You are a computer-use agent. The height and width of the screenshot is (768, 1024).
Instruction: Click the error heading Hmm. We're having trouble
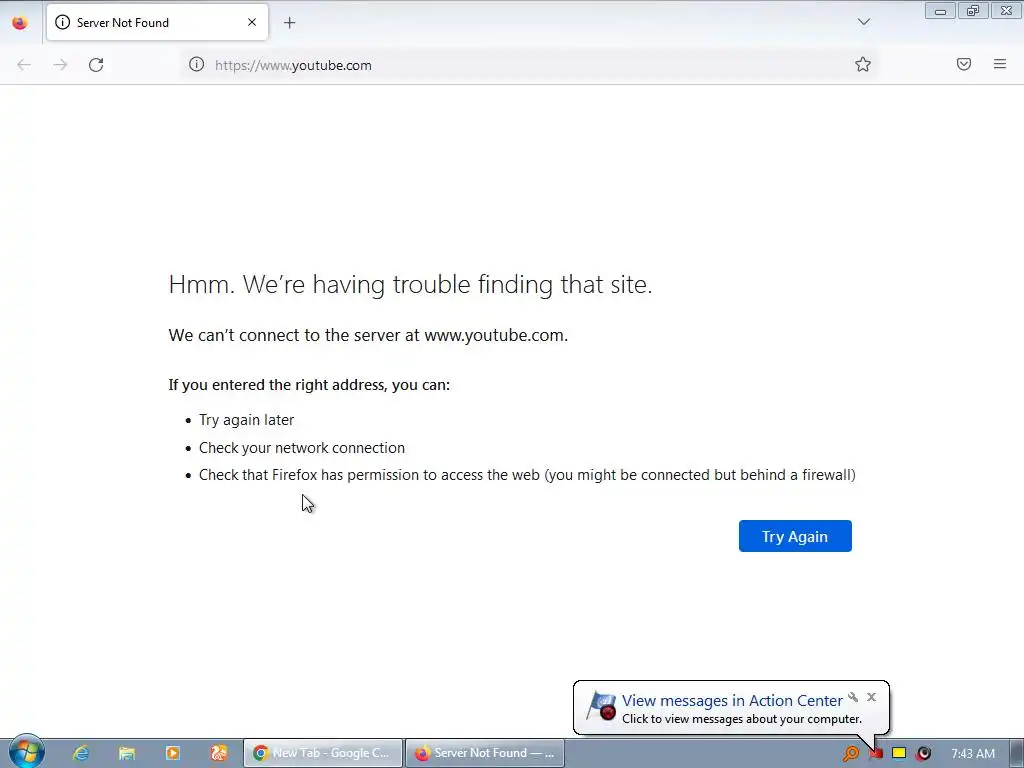pos(410,284)
